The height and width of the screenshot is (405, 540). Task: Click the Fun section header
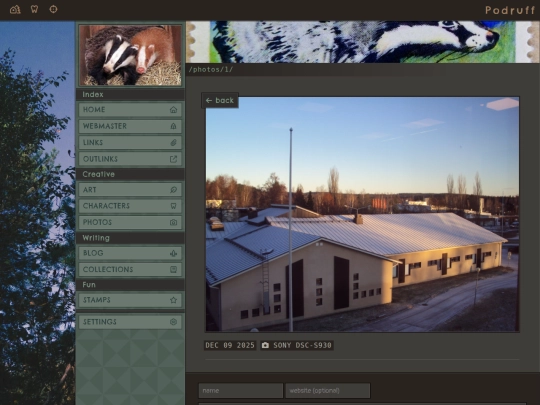tap(130, 285)
